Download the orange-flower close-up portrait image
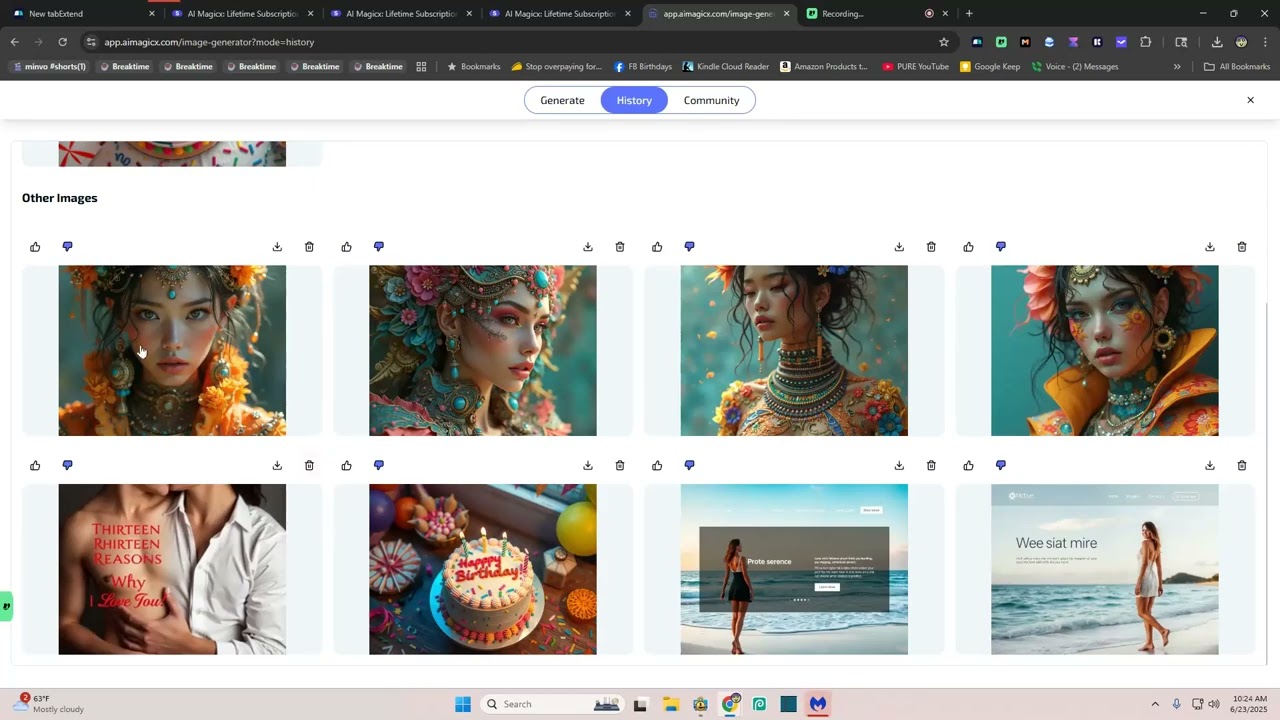 [x=277, y=247]
